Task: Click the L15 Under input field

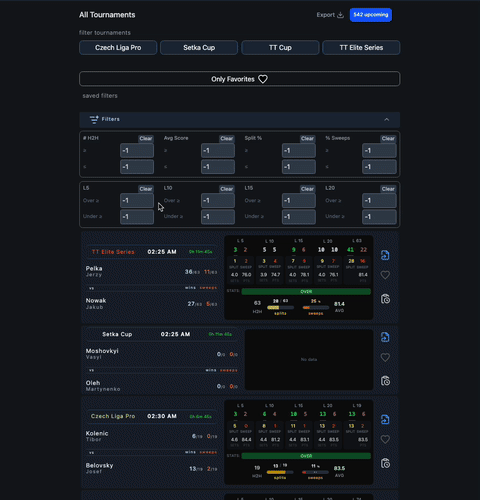Action: click(299, 217)
